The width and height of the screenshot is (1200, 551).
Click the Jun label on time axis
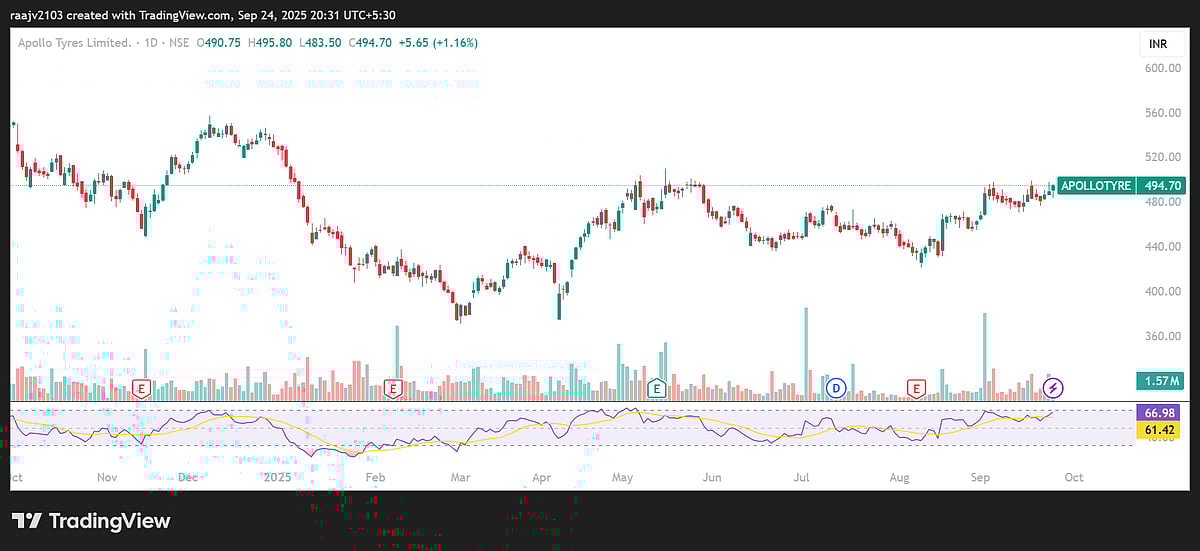pyautogui.click(x=711, y=478)
